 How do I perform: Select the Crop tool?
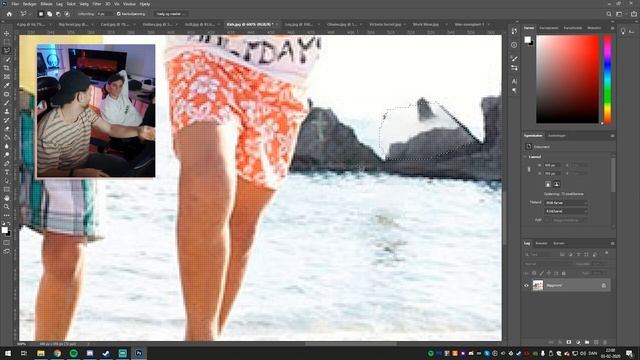point(7,68)
